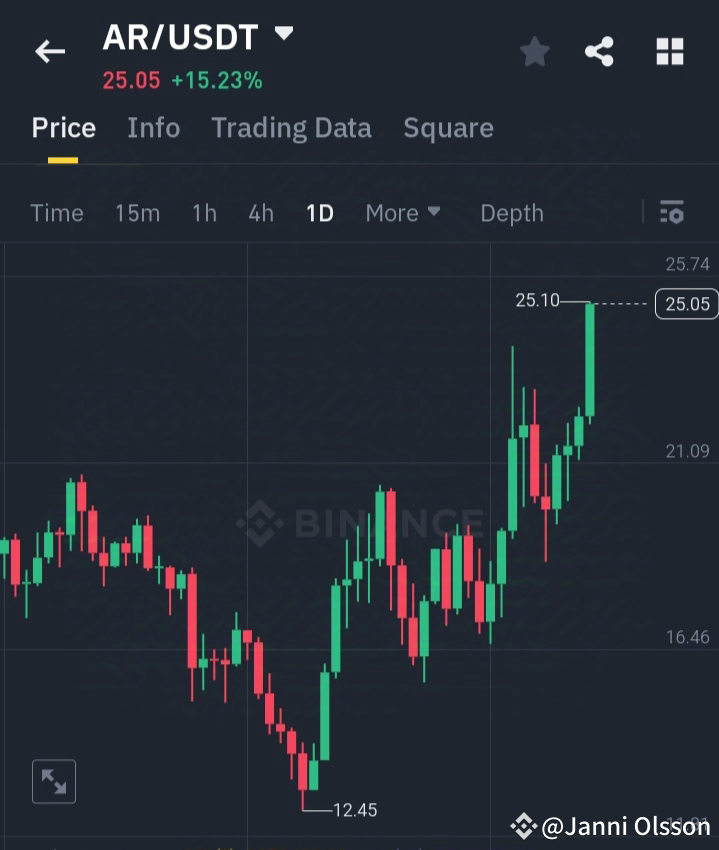Click the 1D interval underline indicator
The width and height of the screenshot is (719, 850).
pyautogui.click(x=319, y=213)
